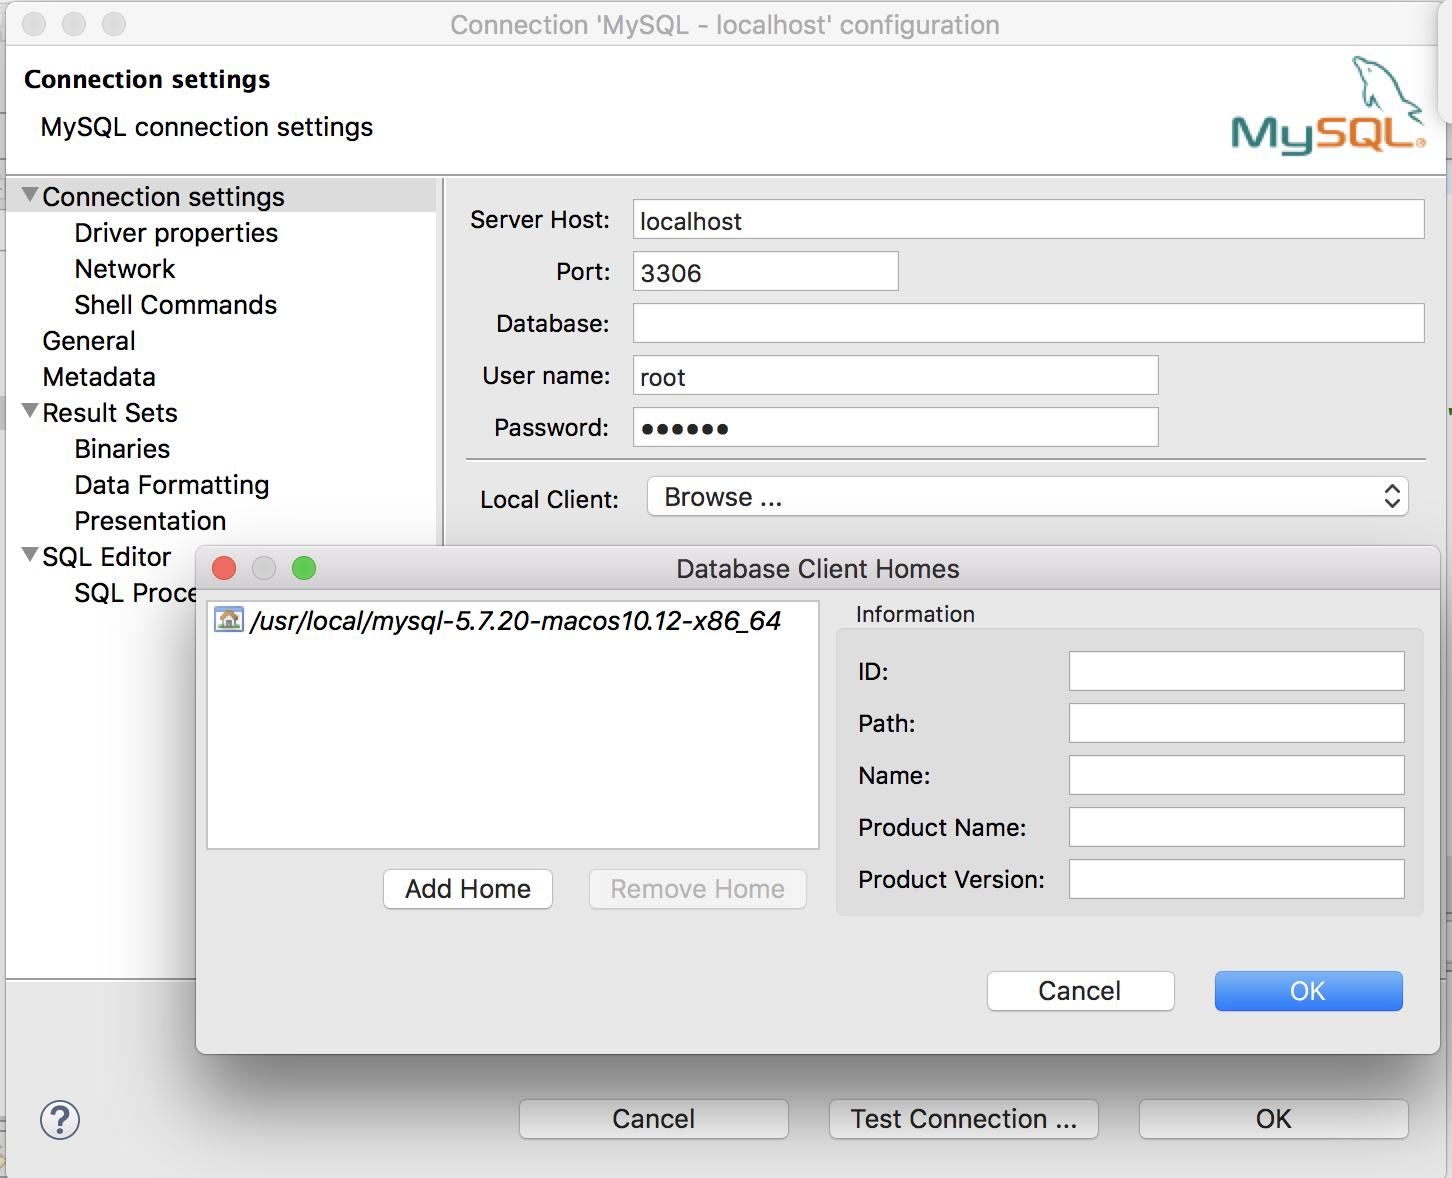Select Driver properties in the tree
The height and width of the screenshot is (1178, 1452).
click(x=176, y=233)
